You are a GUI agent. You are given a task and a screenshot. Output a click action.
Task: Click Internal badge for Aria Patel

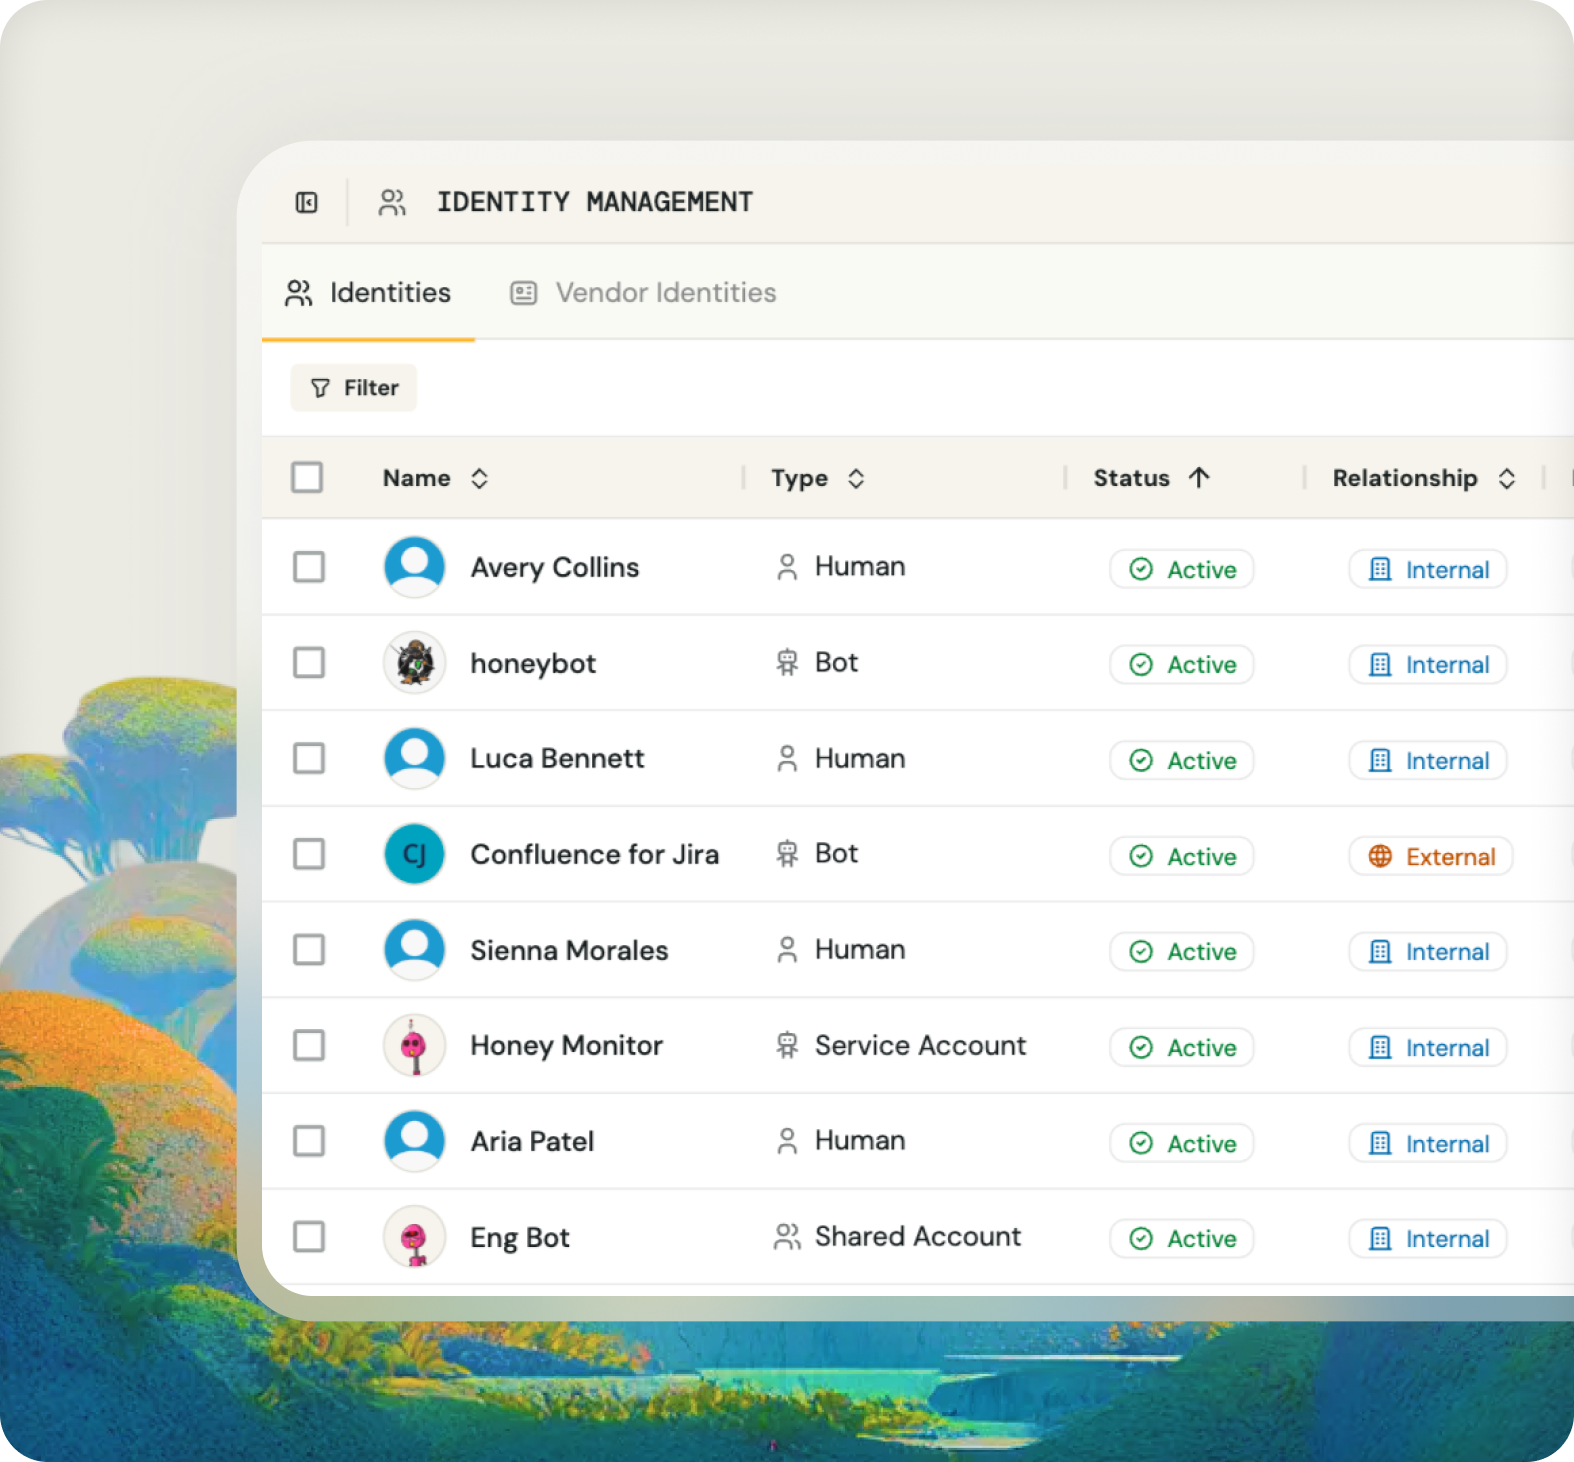tap(1428, 1144)
